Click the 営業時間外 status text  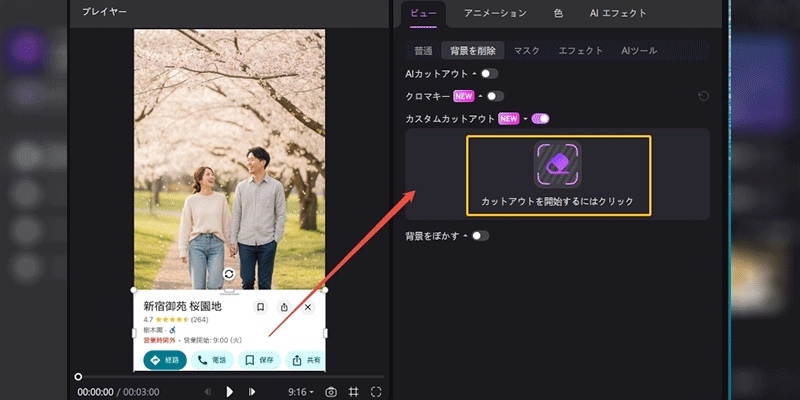159,340
